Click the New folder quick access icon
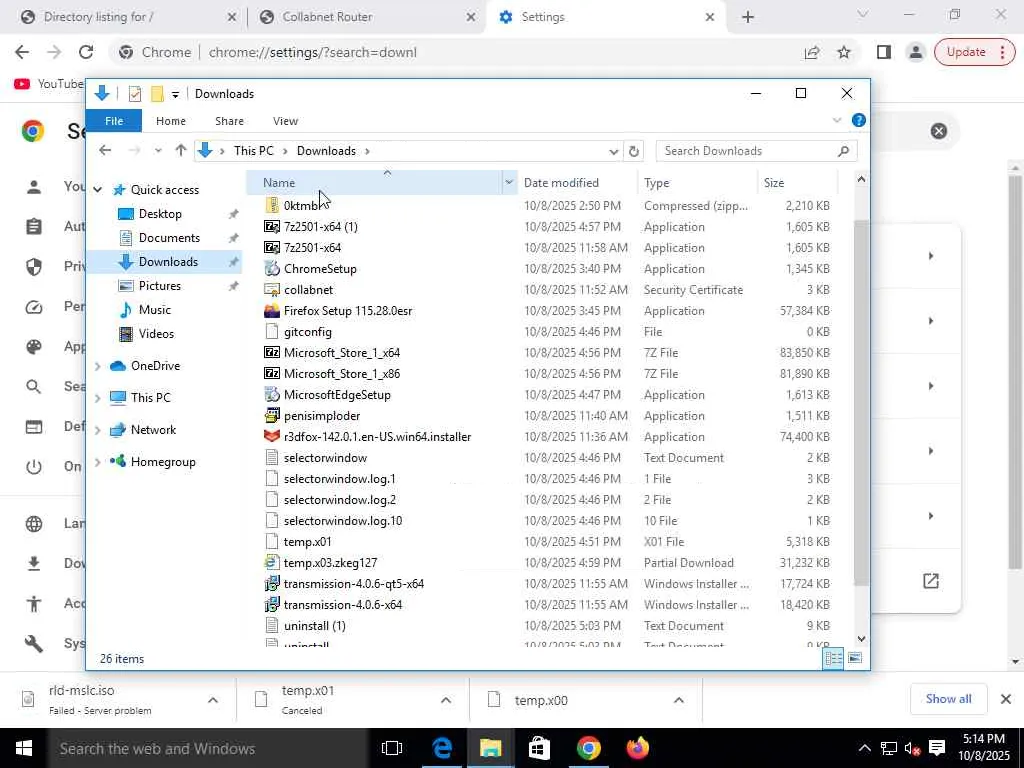The width and height of the screenshot is (1024, 768). [x=157, y=94]
